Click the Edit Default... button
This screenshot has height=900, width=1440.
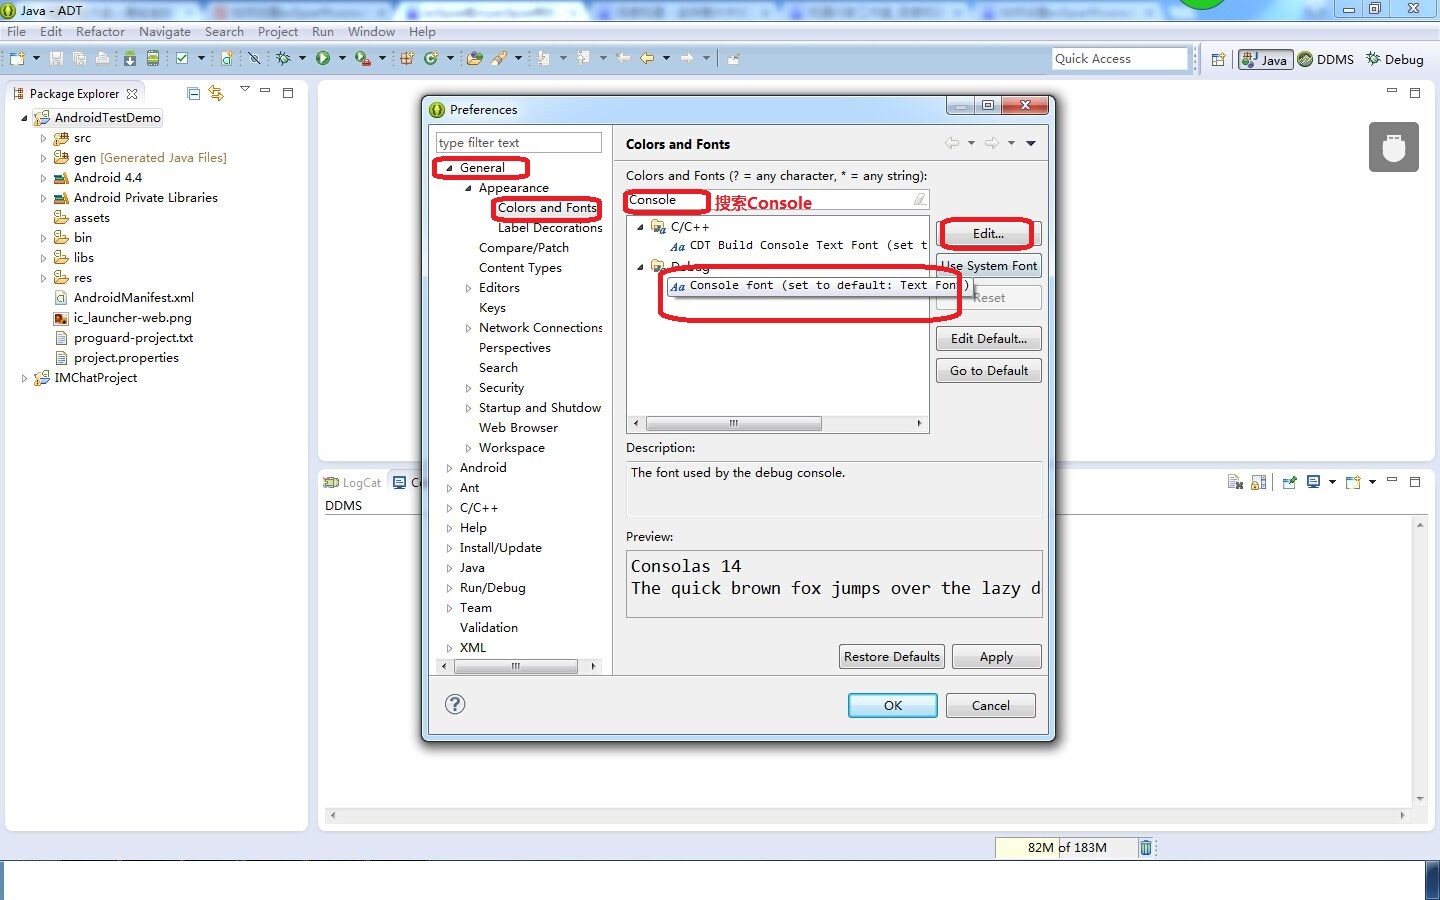(989, 339)
